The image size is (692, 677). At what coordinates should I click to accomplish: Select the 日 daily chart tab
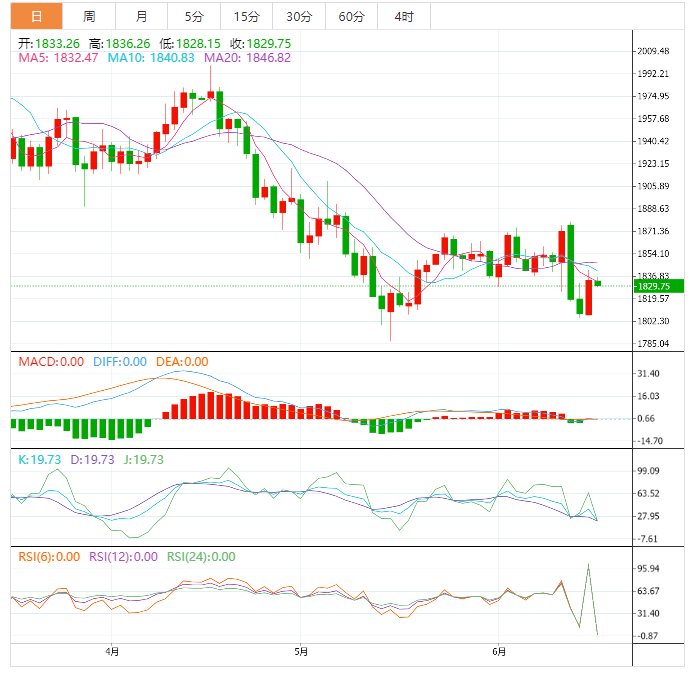pyautogui.click(x=37, y=16)
